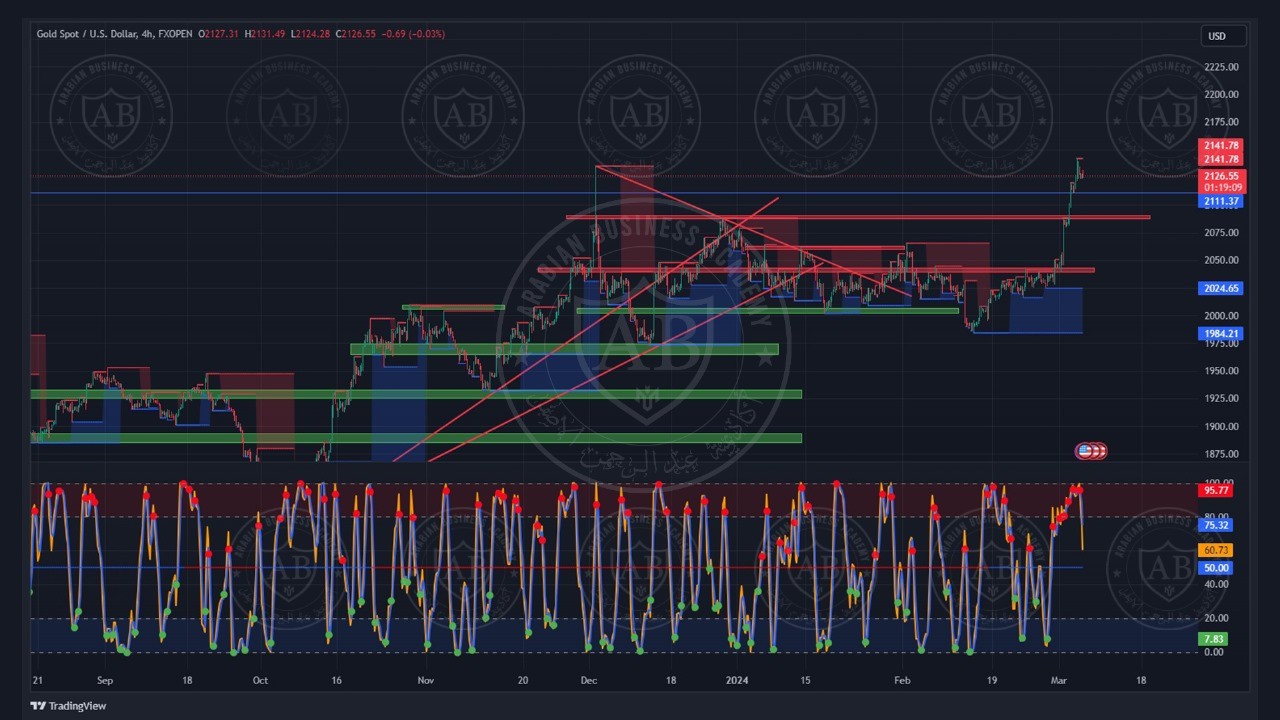Click 1925.00 on the price axis

pos(1222,398)
